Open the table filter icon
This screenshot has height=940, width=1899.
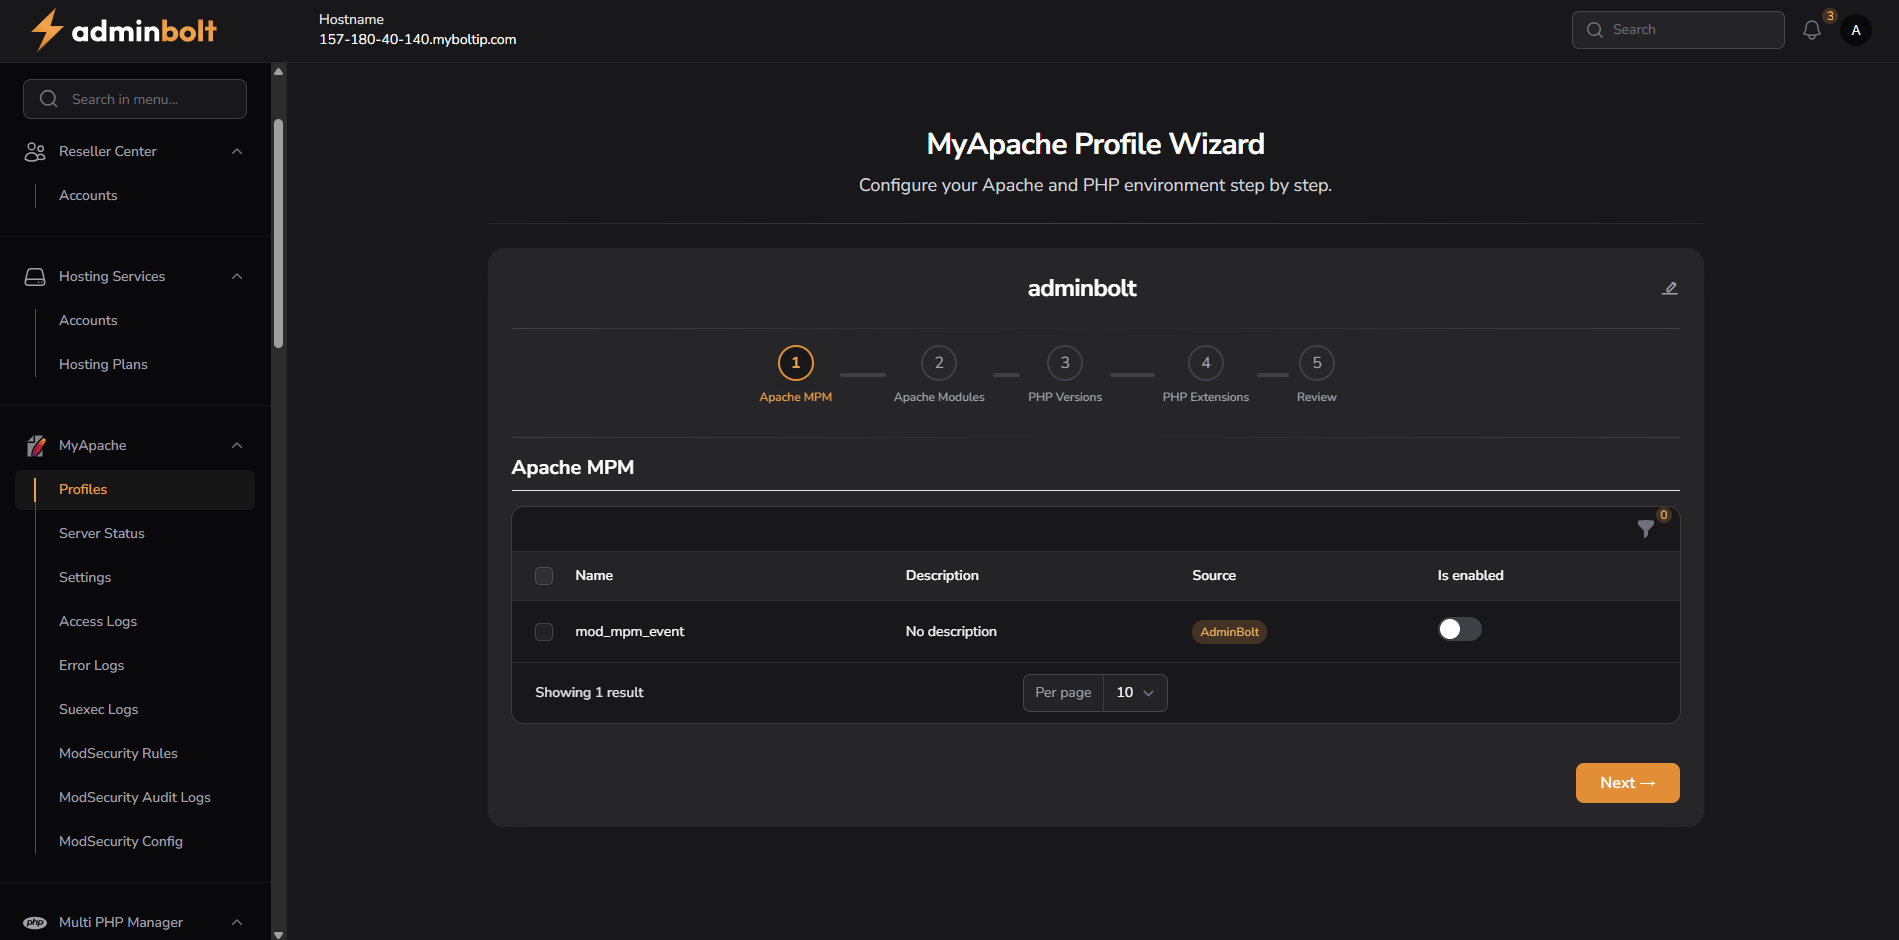pyautogui.click(x=1646, y=529)
